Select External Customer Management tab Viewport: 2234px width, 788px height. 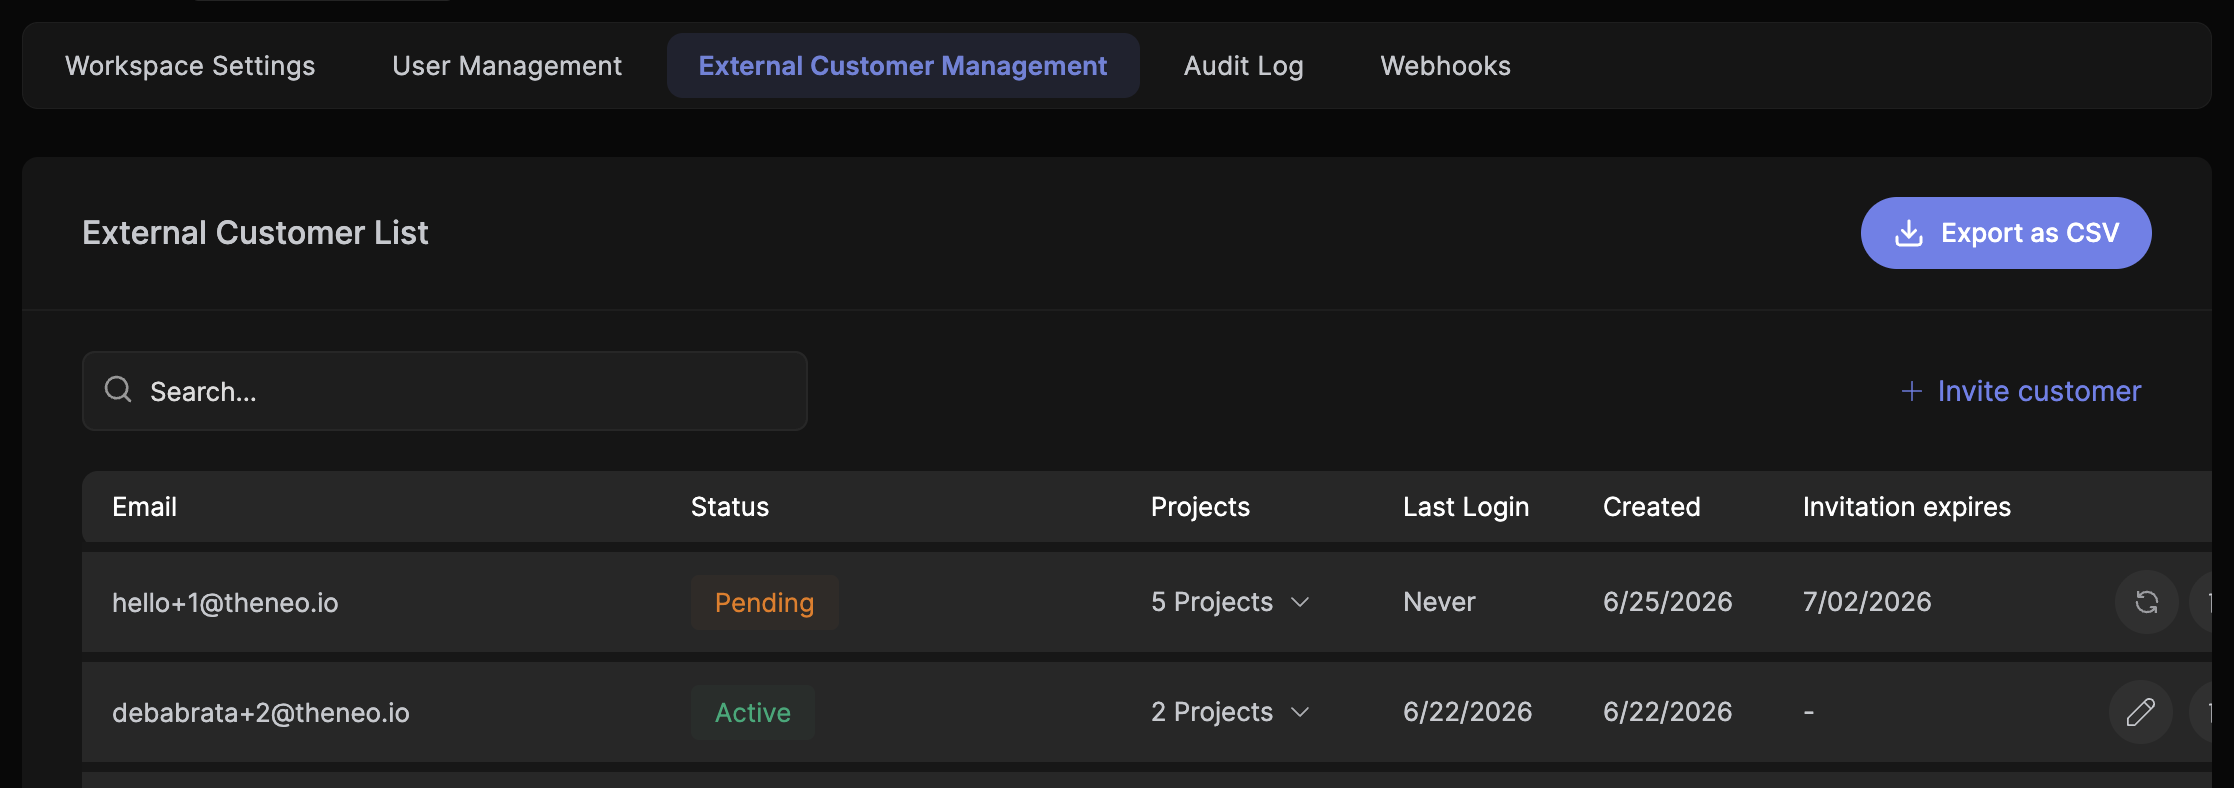click(x=903, y=66)
